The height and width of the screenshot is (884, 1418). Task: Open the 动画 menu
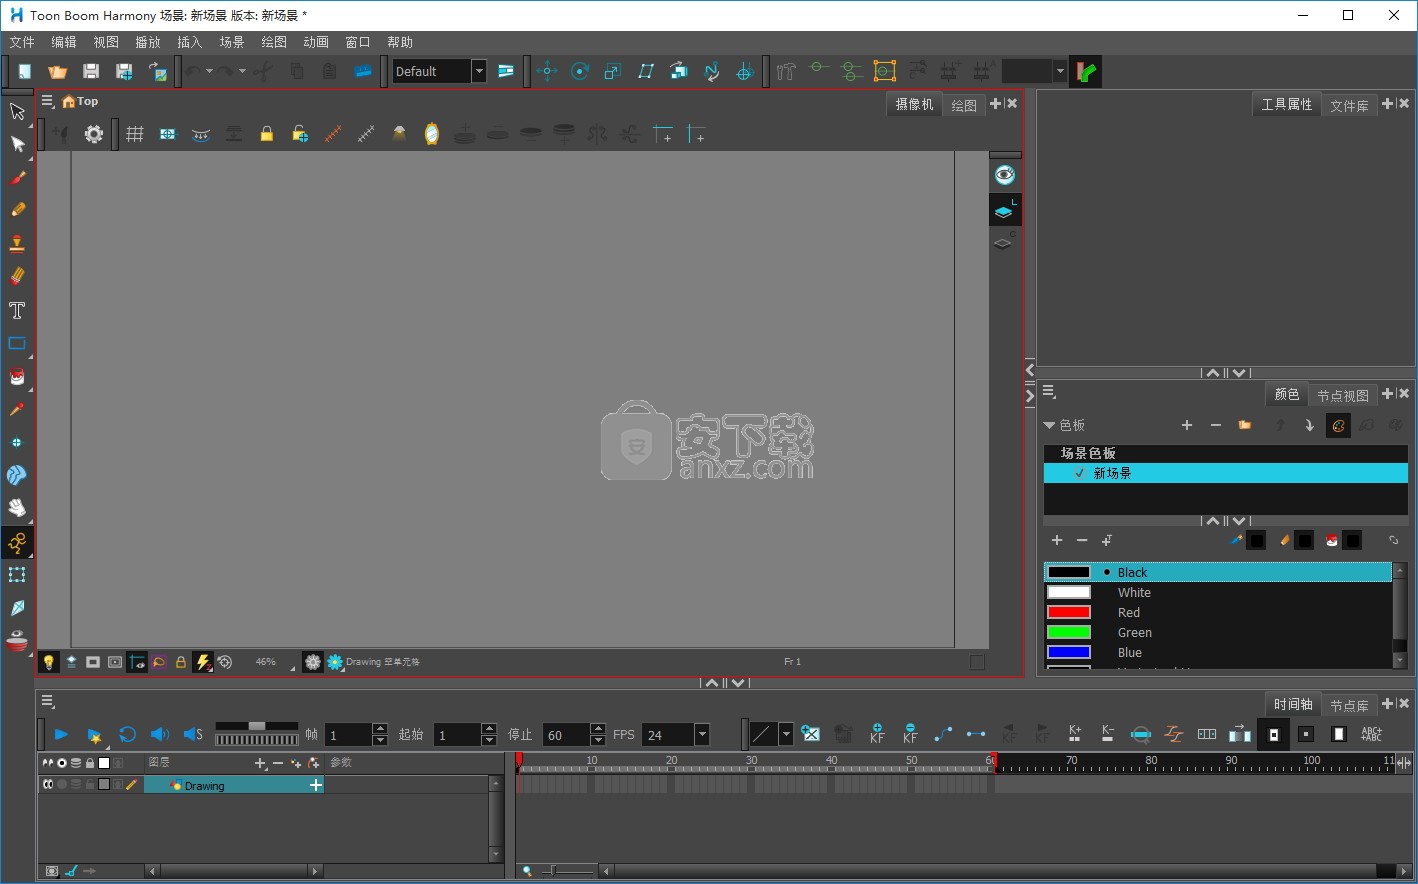click(316, 42)
